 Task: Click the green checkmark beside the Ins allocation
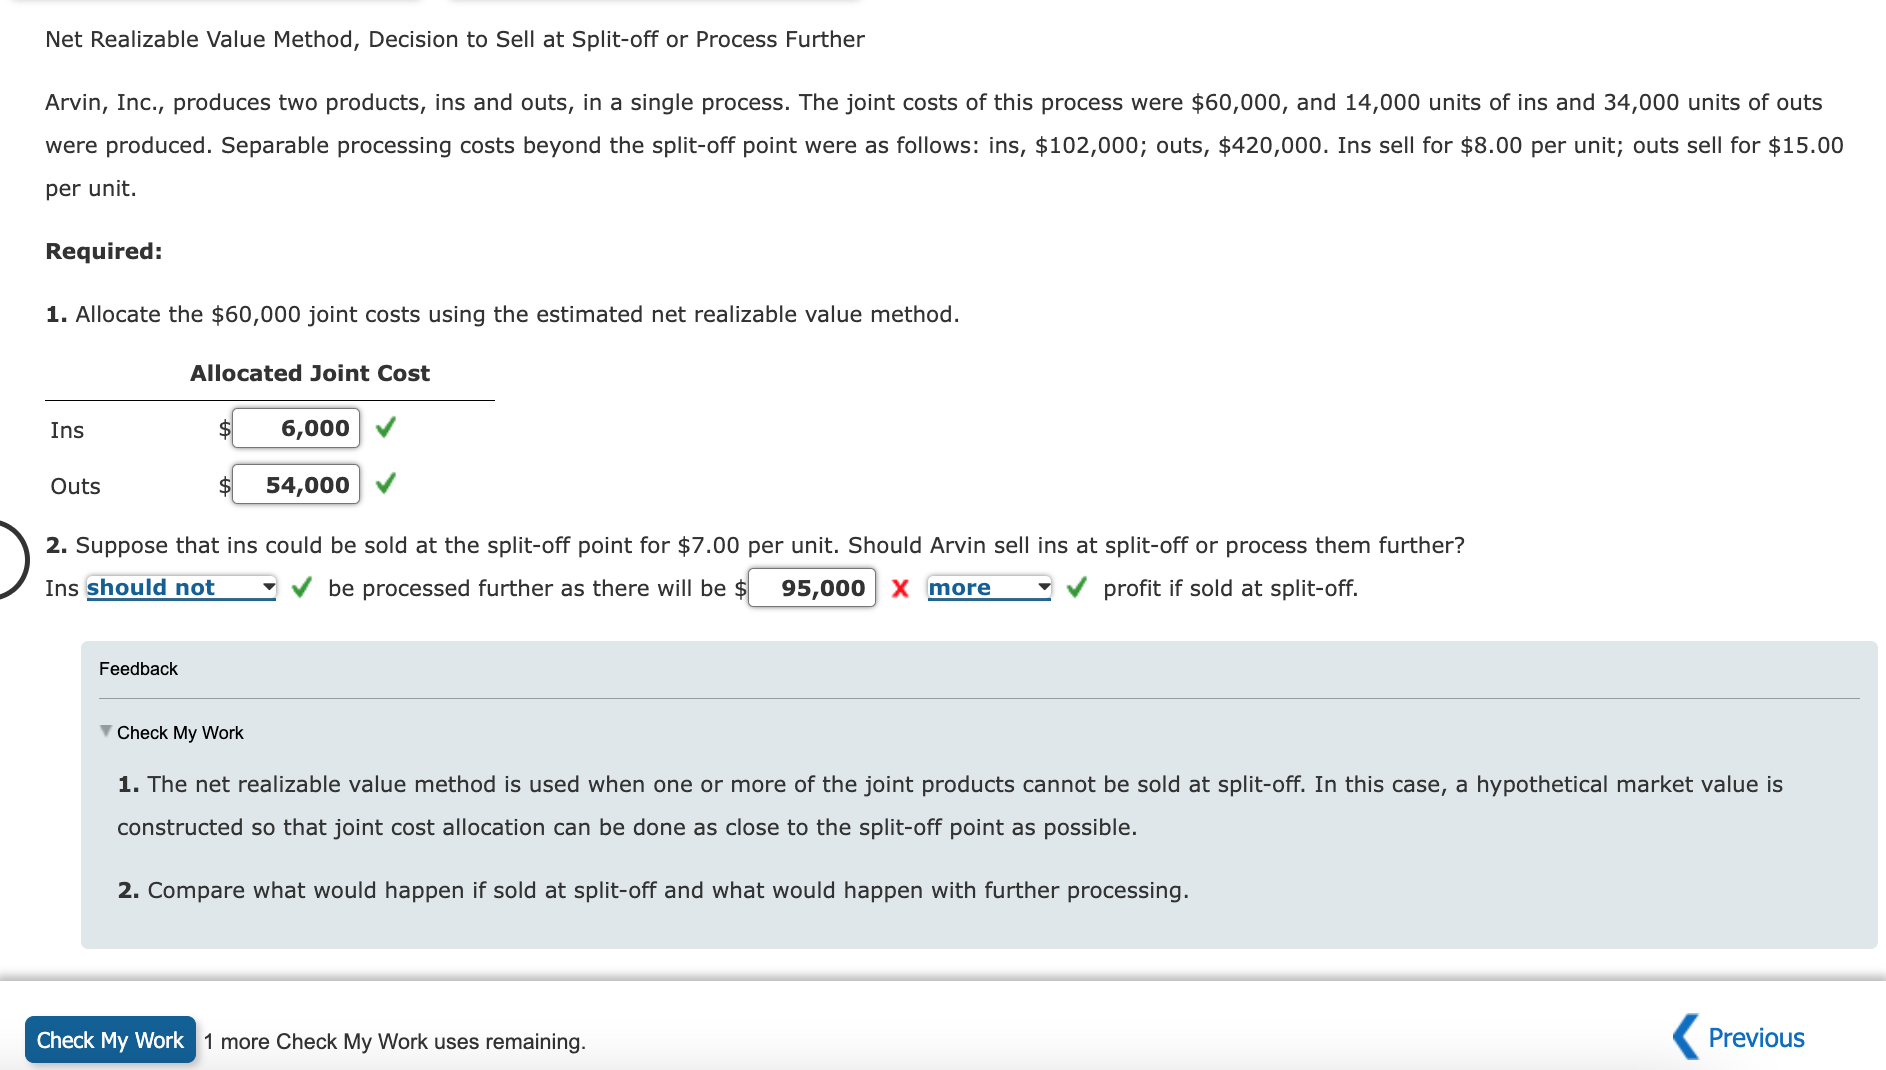[386, 428]
